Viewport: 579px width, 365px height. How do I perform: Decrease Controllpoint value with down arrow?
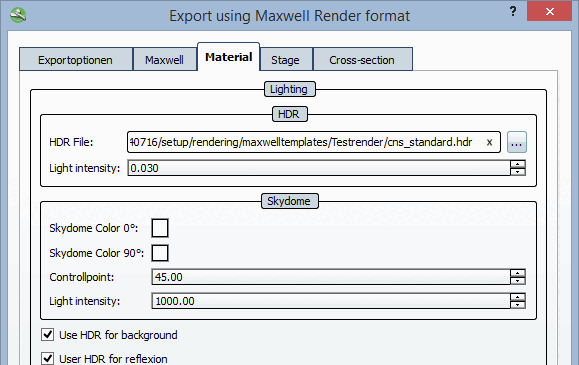pos(518,281)
